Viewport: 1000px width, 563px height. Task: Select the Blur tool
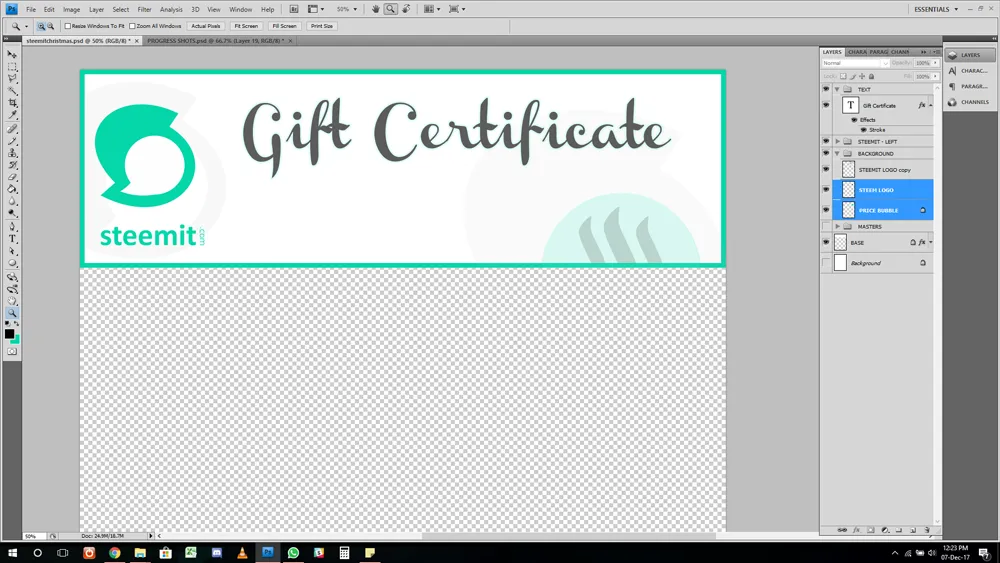pos(12,201)
